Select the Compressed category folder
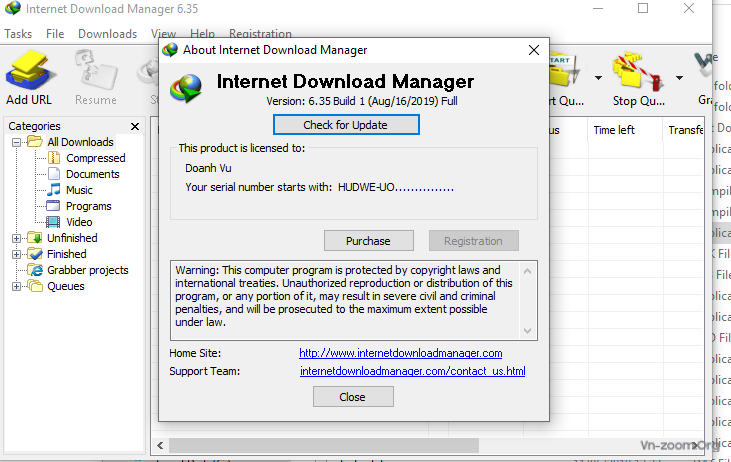The image size is (731, 462). point(54,158)
